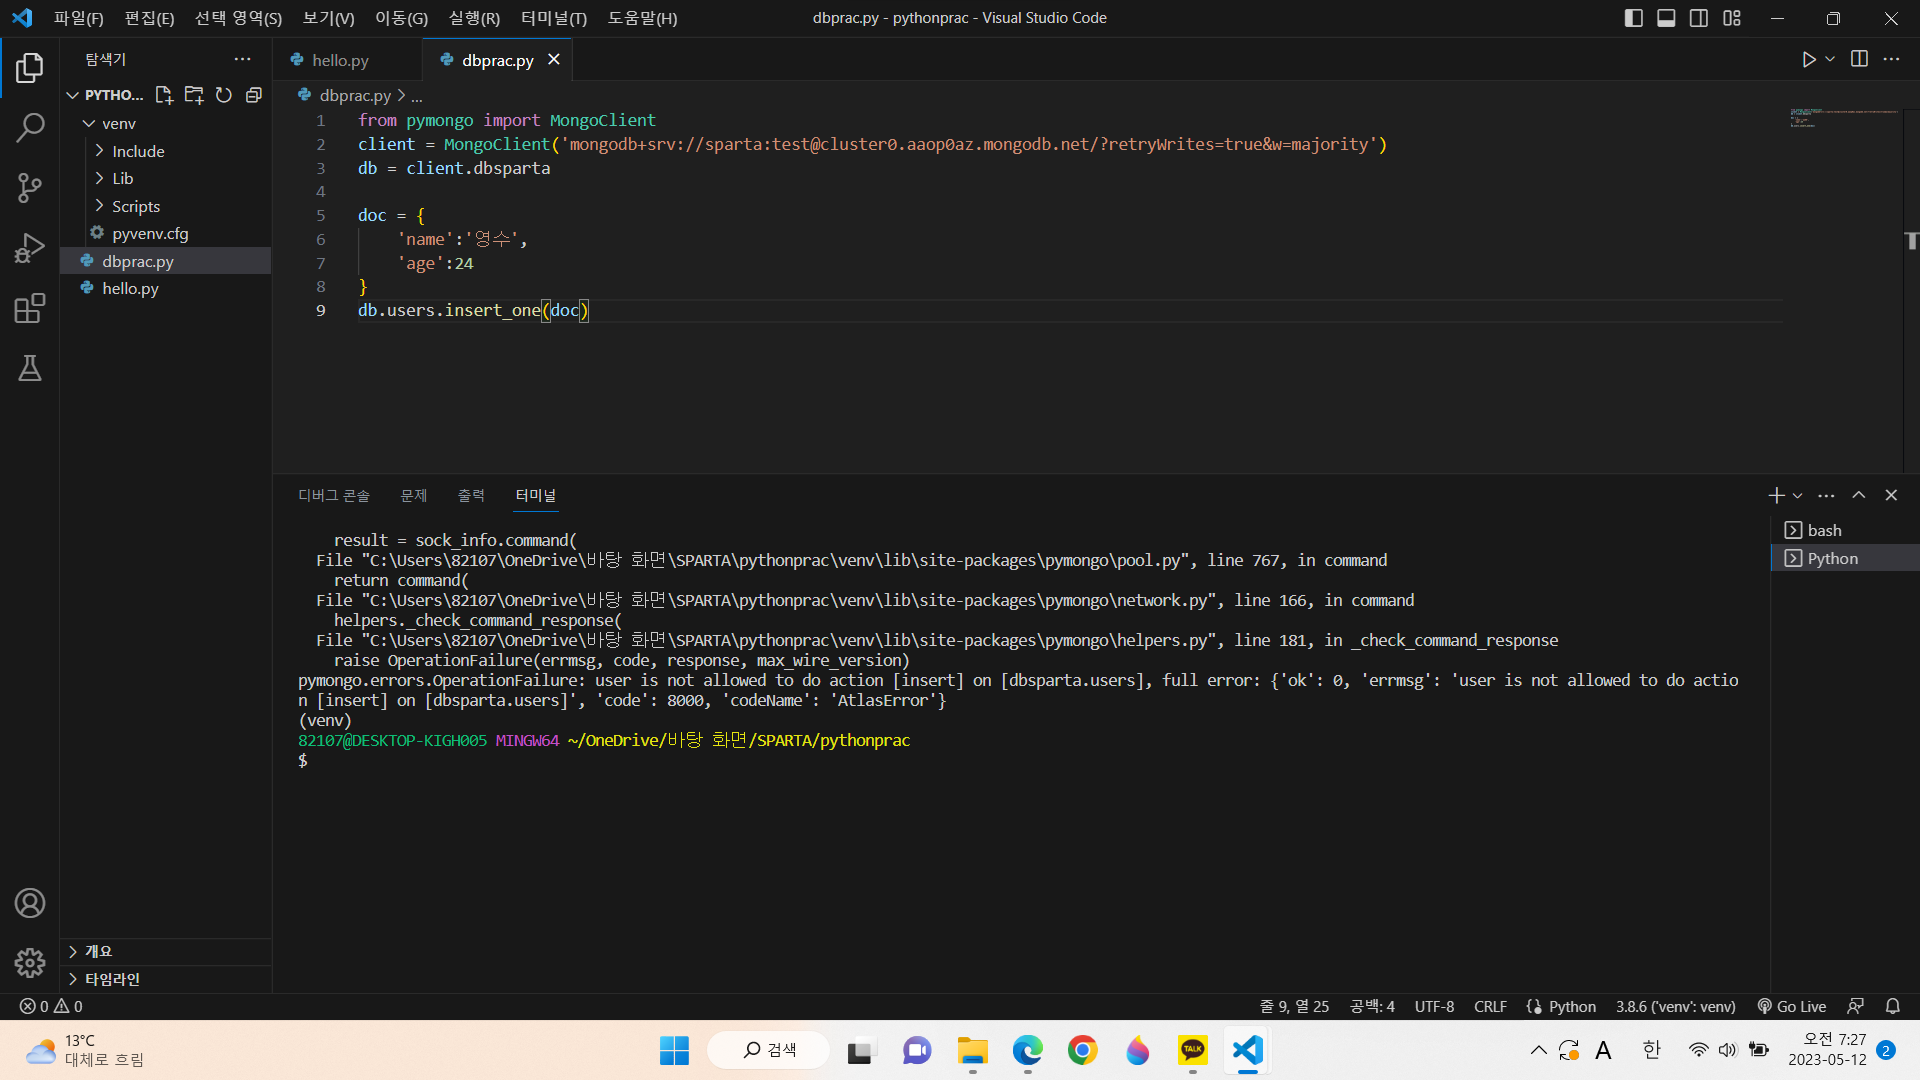1920x1080 pixels.
Task: Open KakaoTalk from the taskbar
Action: click(1192, 1050)
